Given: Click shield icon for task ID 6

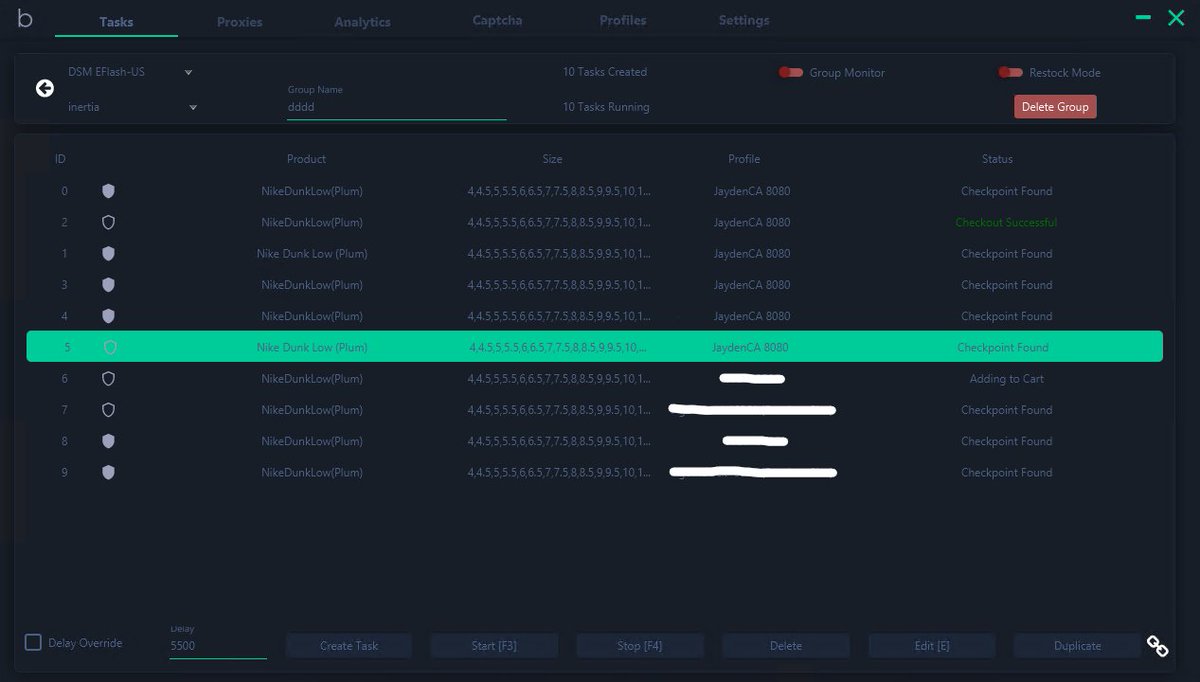Looking at the screenshot, I should [109, 379].
